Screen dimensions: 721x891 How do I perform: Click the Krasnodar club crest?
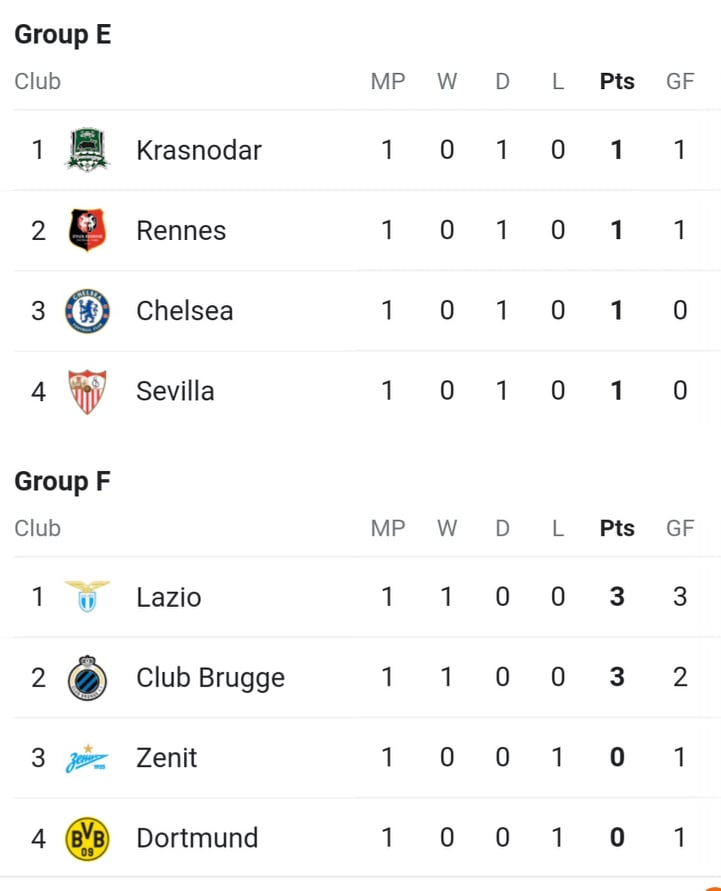[x=87, y=149]
